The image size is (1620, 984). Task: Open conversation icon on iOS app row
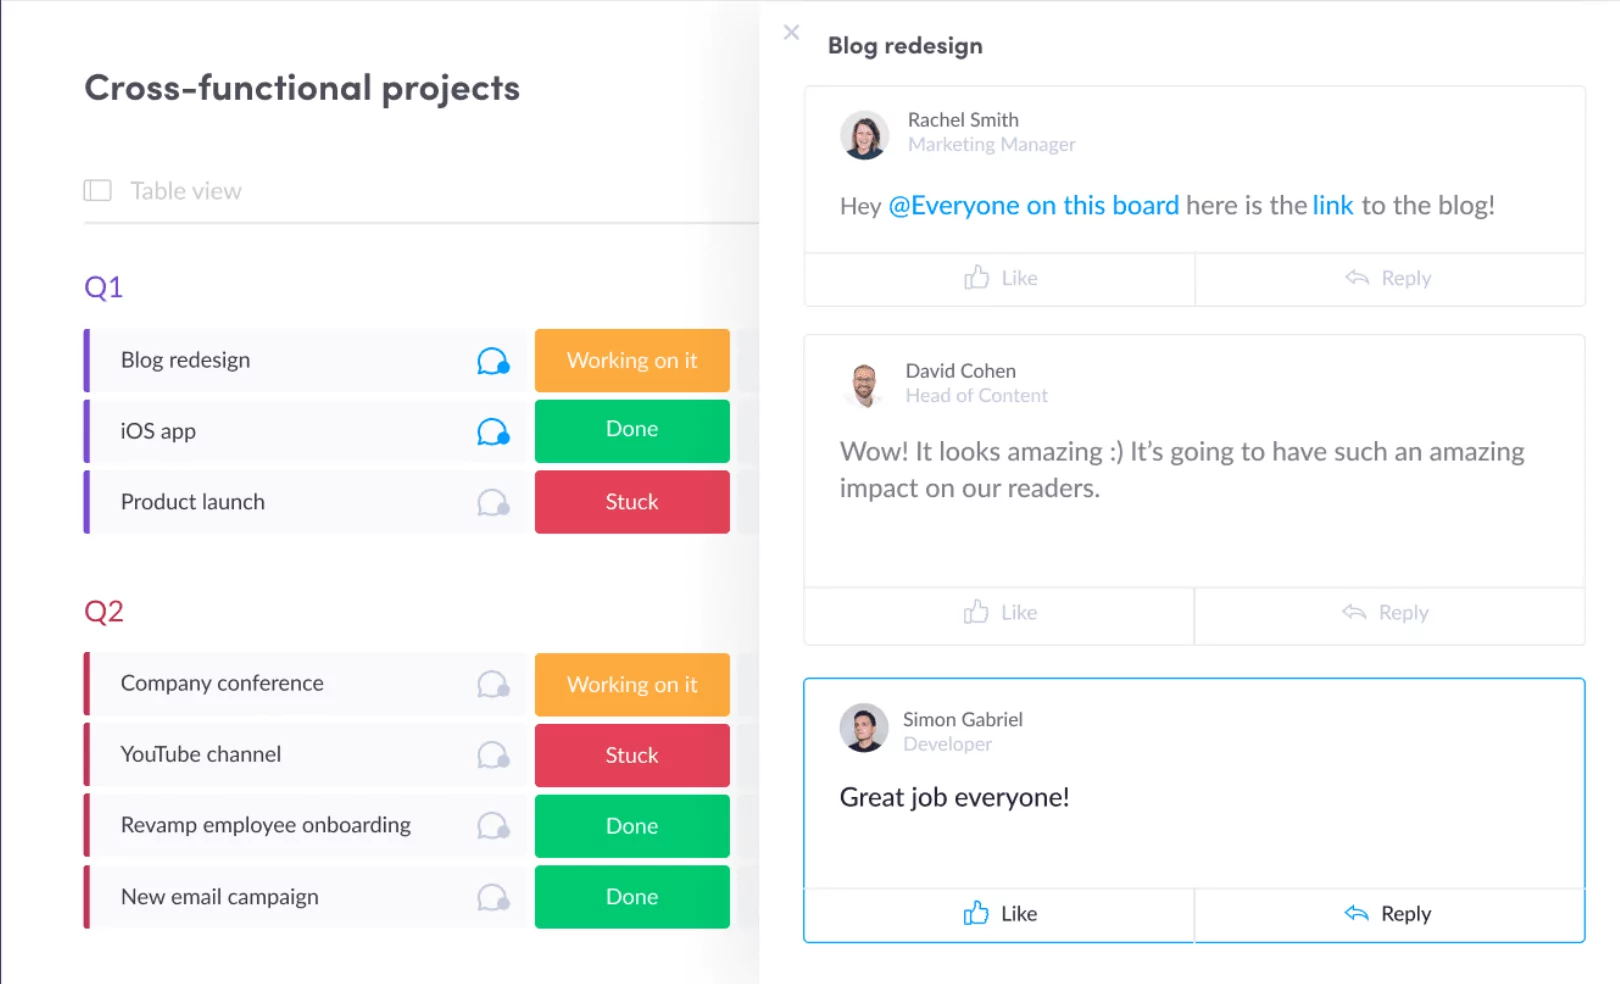coord(493,432)
